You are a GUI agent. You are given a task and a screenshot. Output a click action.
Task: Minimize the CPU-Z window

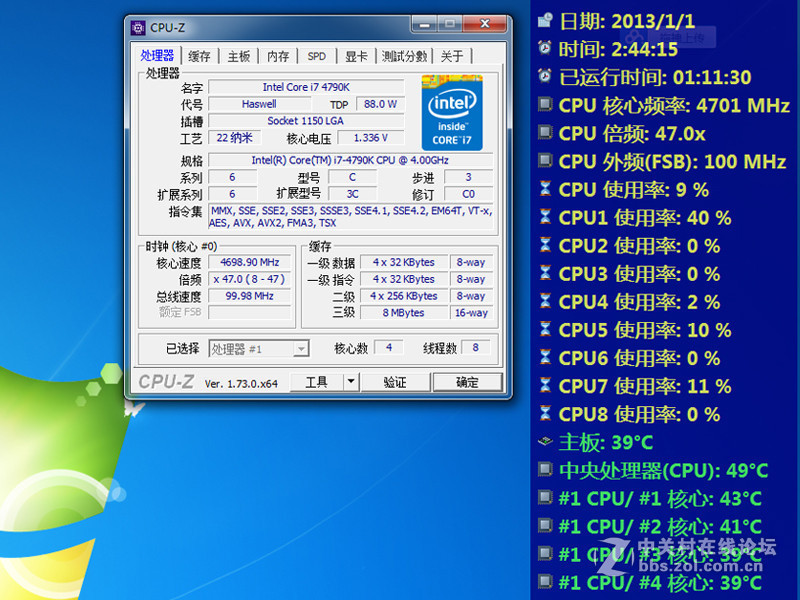click(x=424, y=23)
